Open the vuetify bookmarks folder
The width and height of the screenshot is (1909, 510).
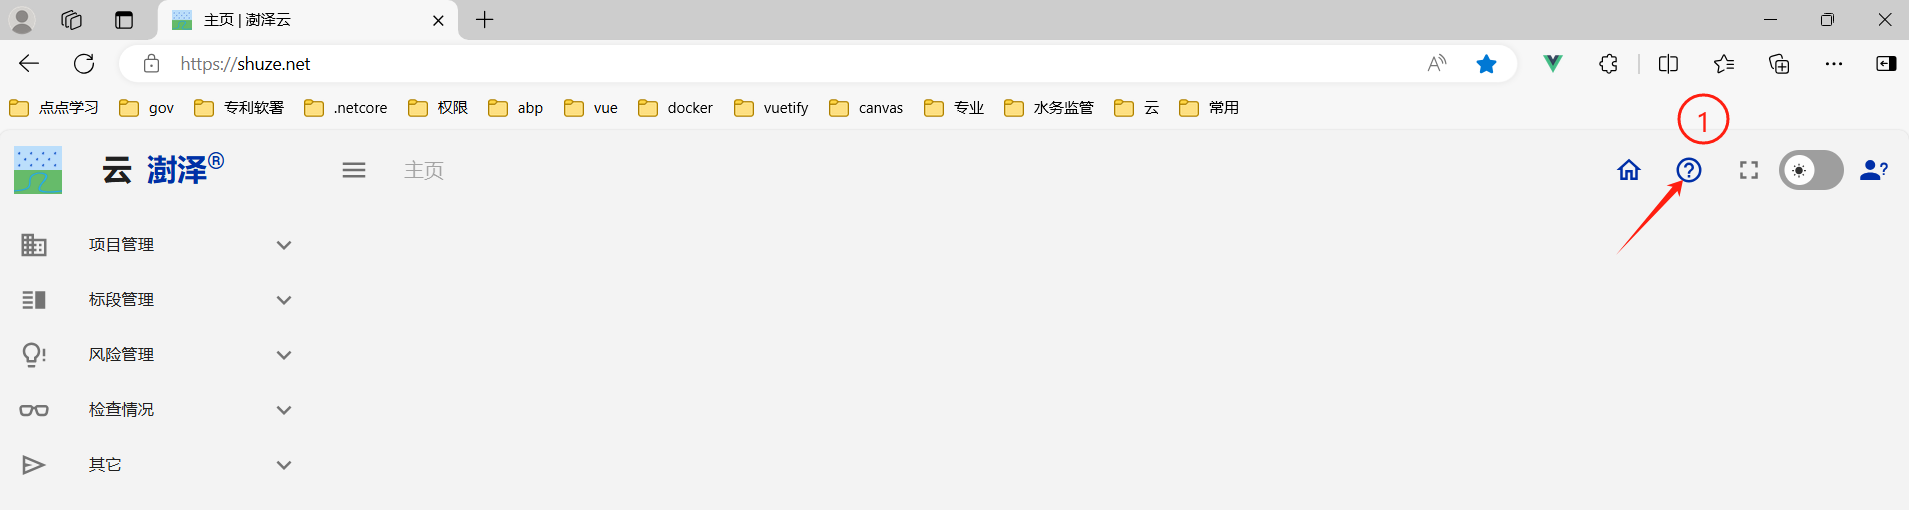pos(771,108)
